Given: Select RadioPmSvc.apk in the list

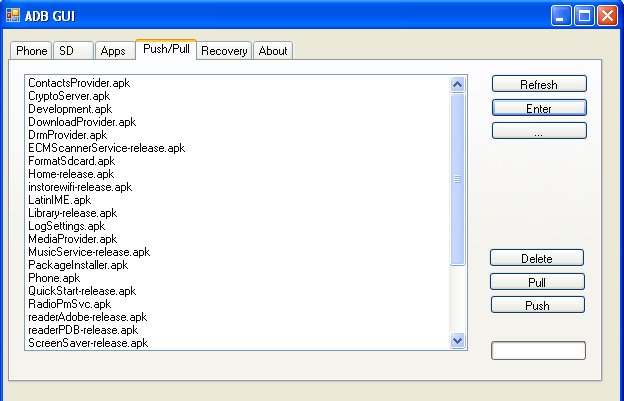Looking at the screenshot, I should (238, 304).
